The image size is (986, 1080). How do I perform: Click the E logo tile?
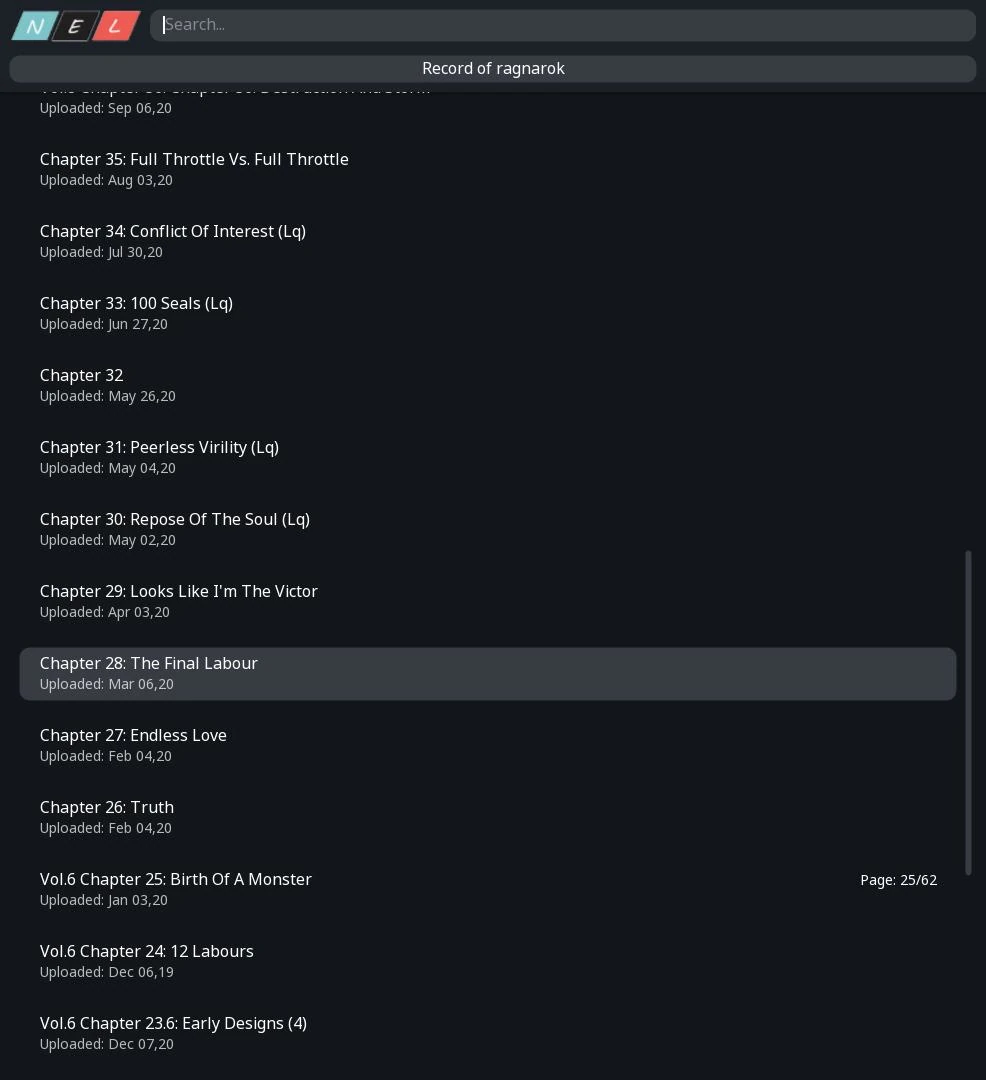pos(75,26)
